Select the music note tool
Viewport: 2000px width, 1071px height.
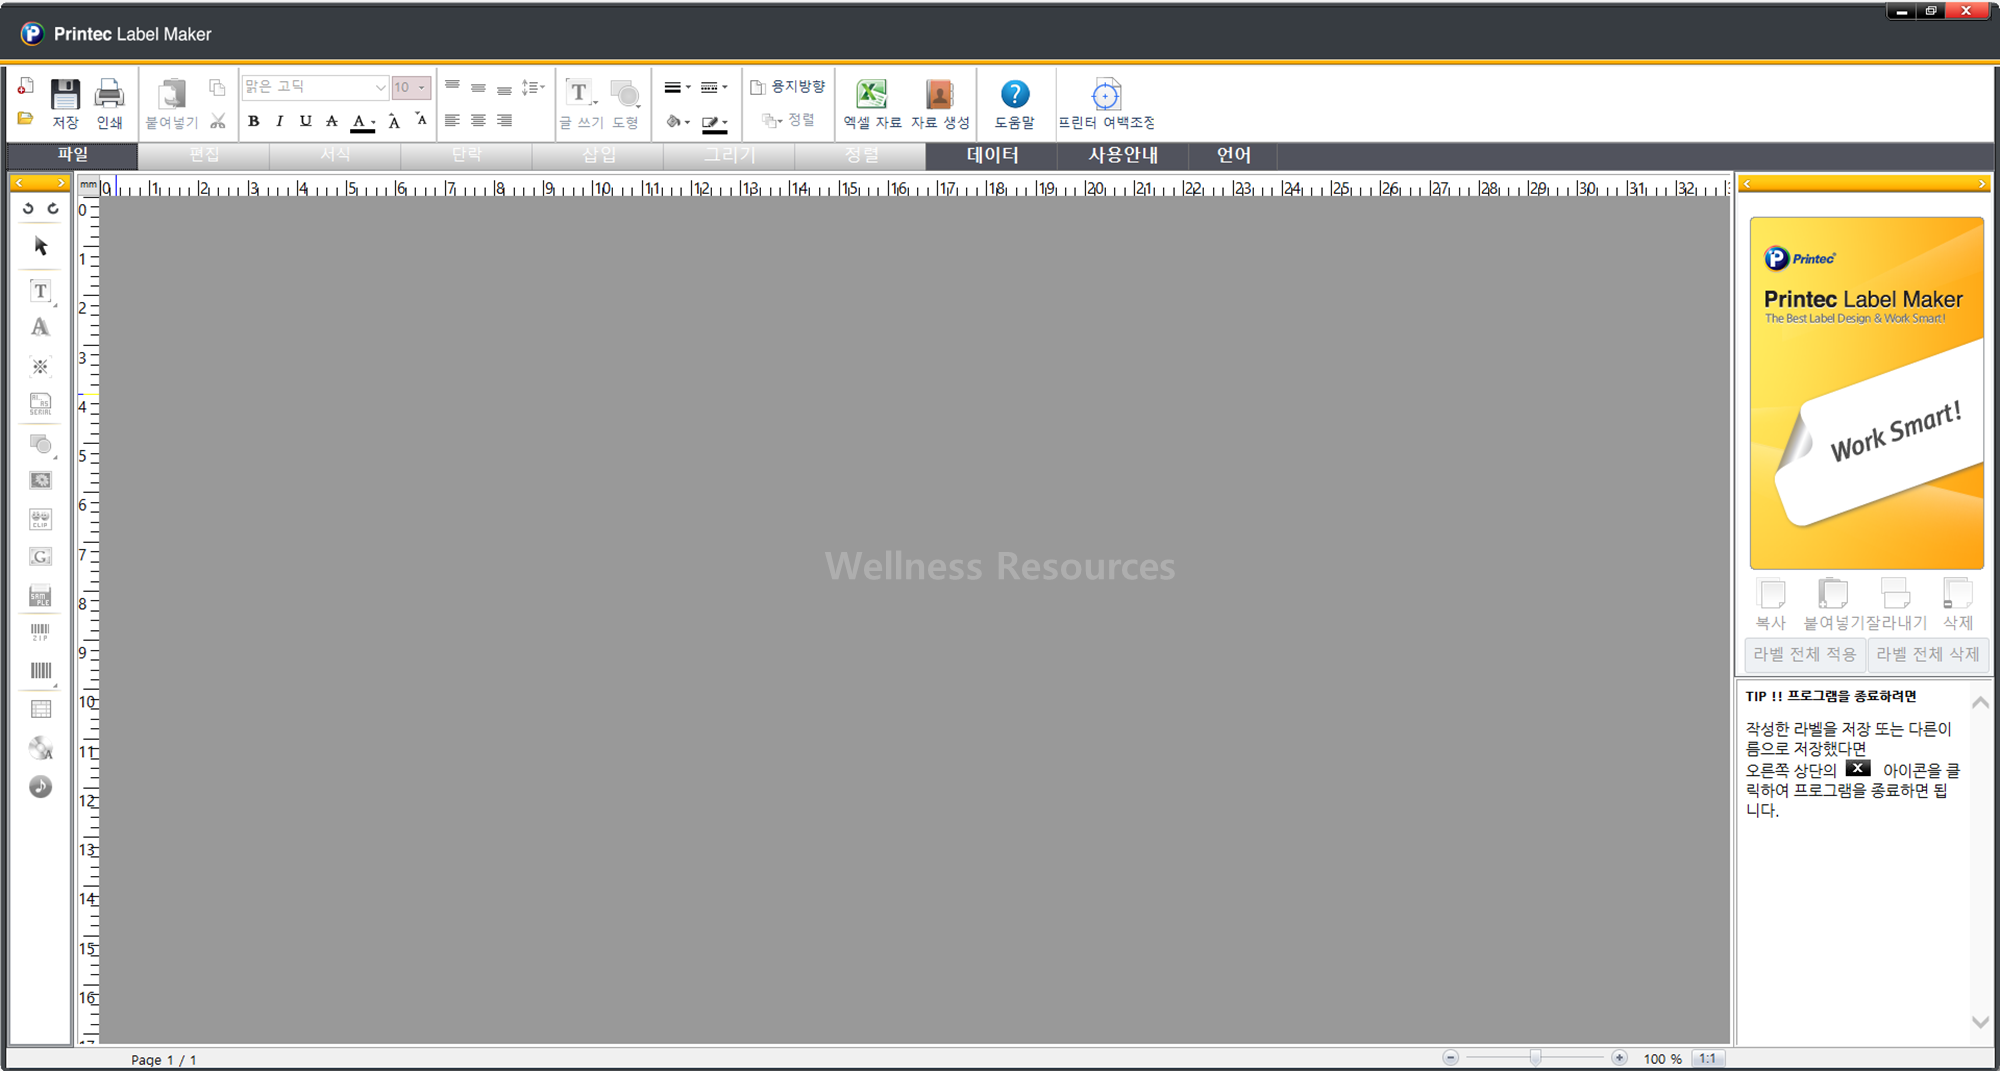(40, 787)
